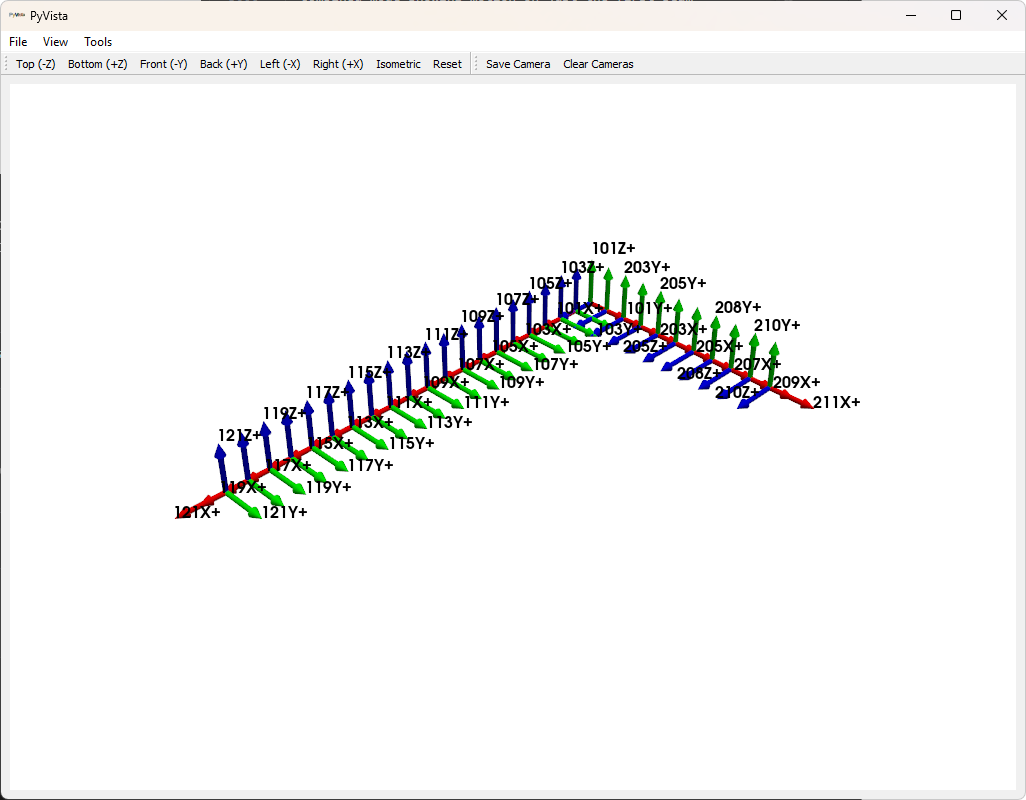Apply the Isometric view

pos(397,63)
